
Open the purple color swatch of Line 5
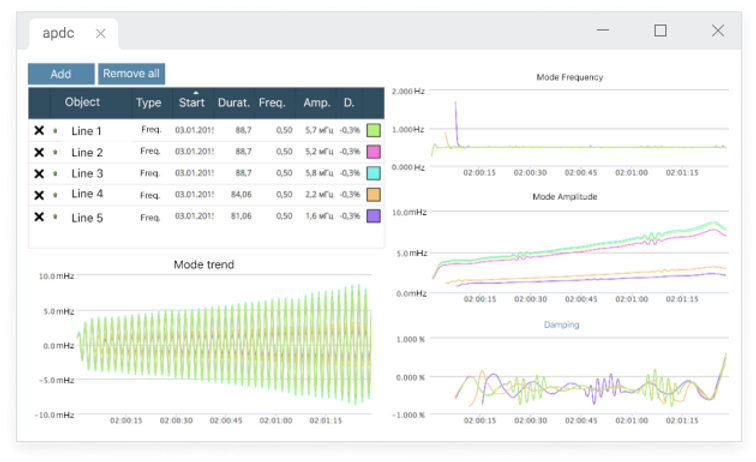tap(374, 216)
